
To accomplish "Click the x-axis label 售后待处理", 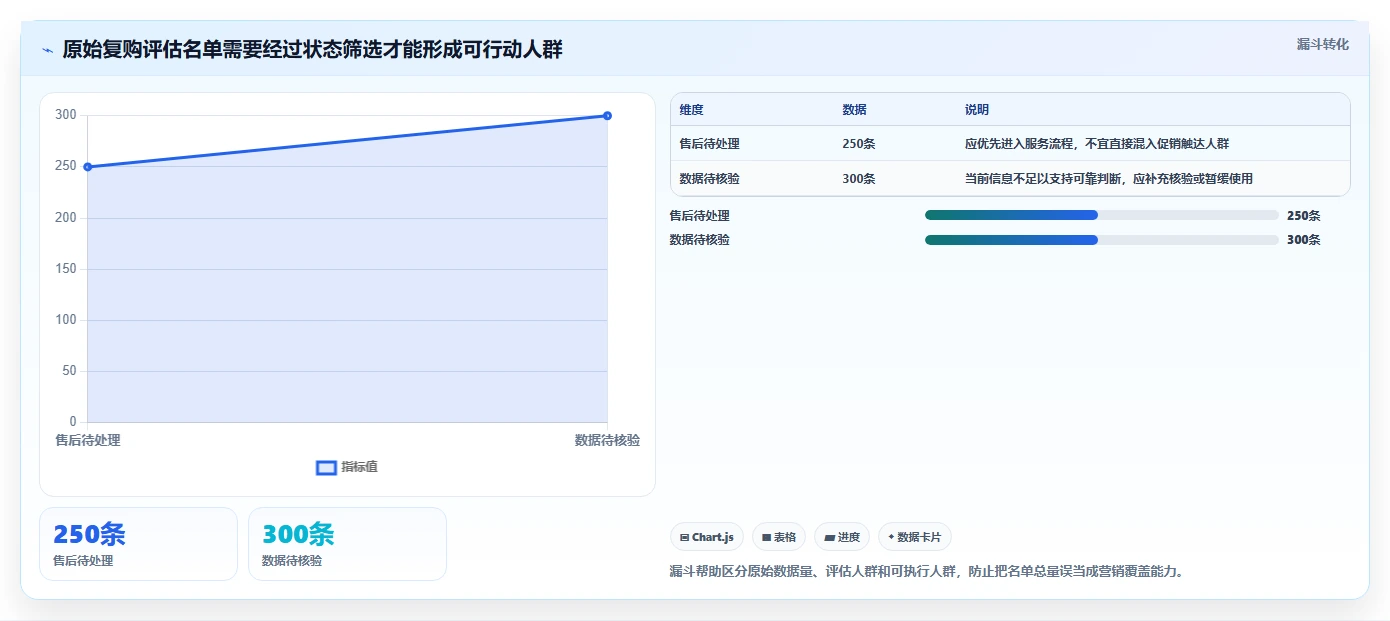I will pyautogui.click(x=88, y=440).
